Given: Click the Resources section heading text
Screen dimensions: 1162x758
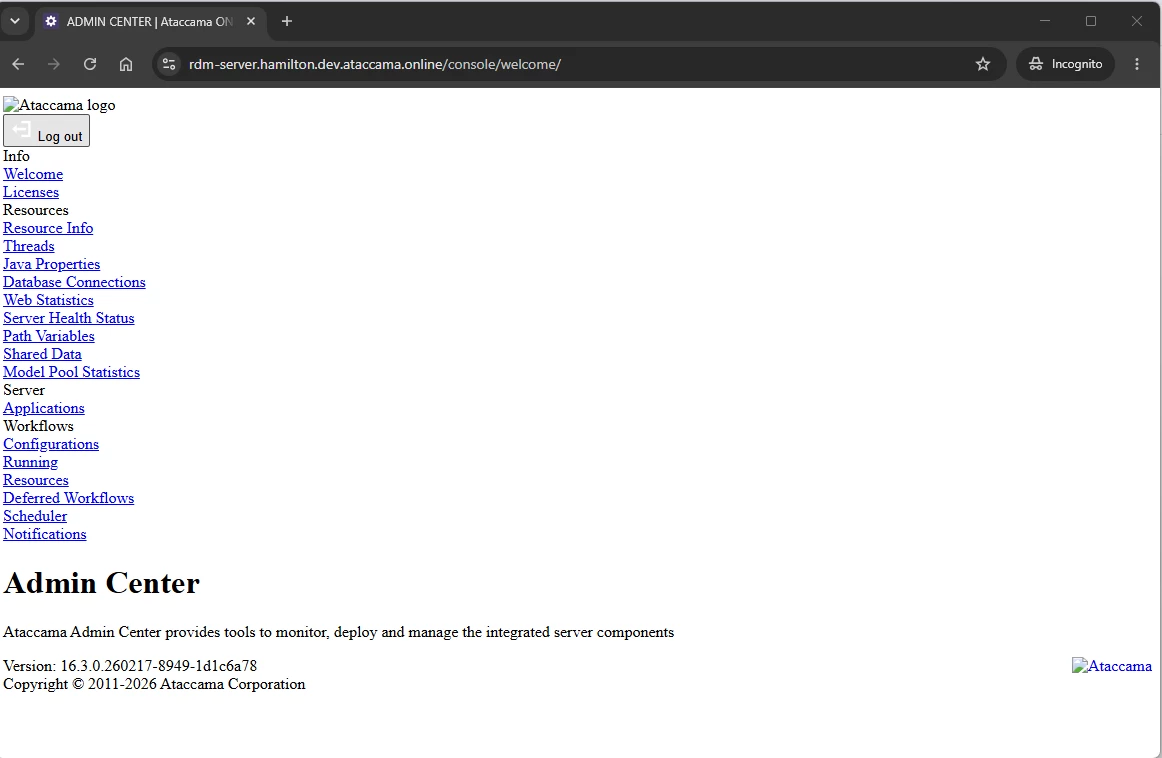Looking at the screenshot, I should (x=36, y=210).
